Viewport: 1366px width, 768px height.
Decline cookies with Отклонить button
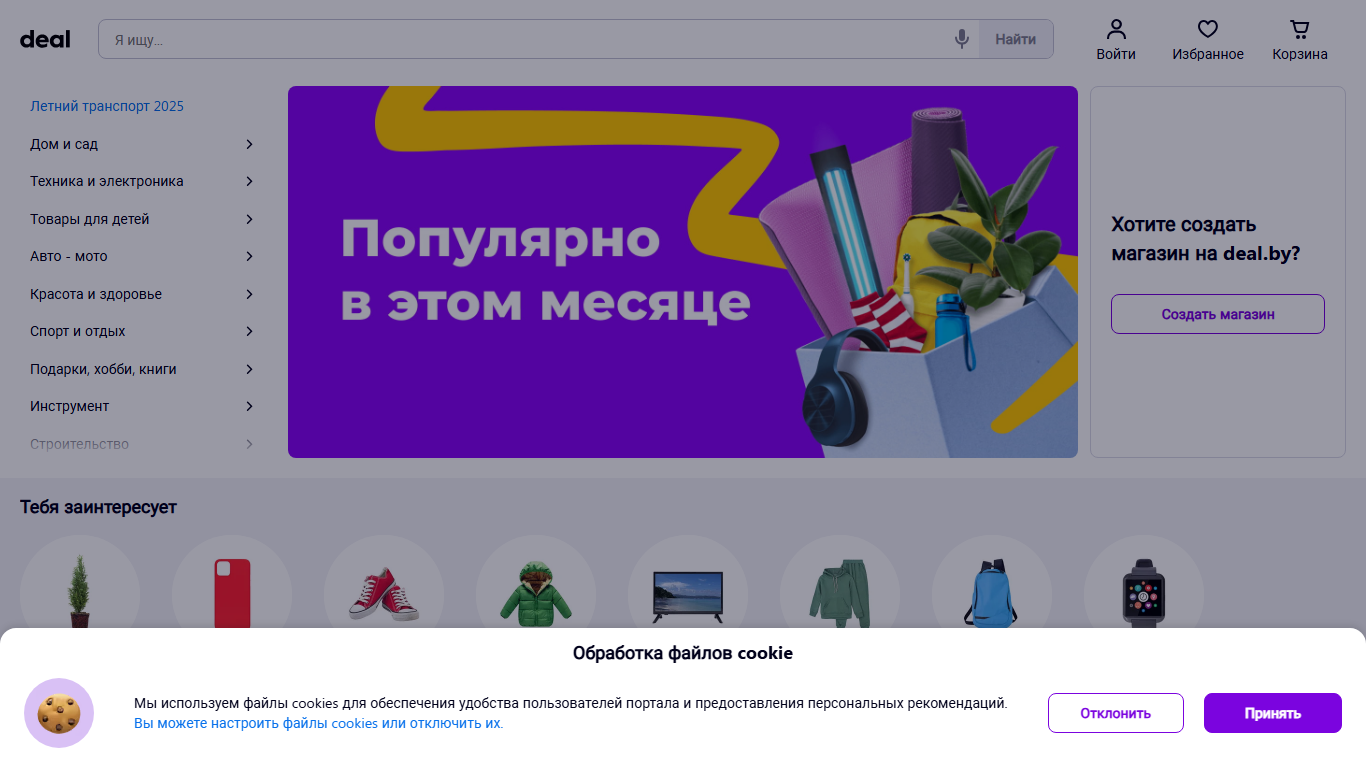coord(1116,713)
